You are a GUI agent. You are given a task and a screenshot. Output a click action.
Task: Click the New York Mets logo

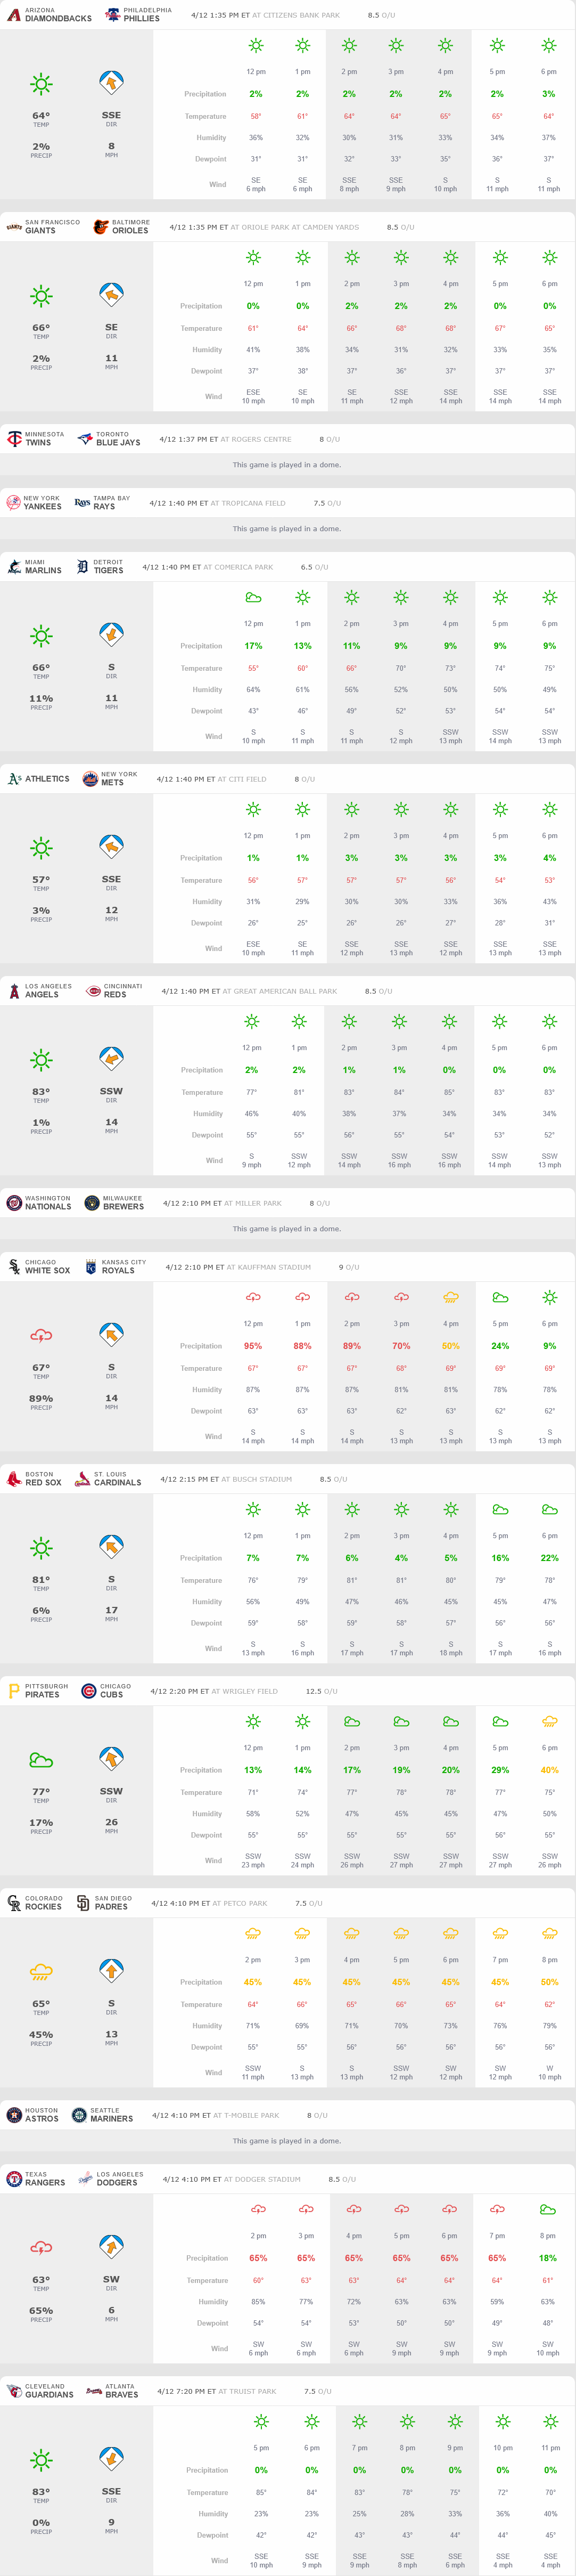point(89,779)
